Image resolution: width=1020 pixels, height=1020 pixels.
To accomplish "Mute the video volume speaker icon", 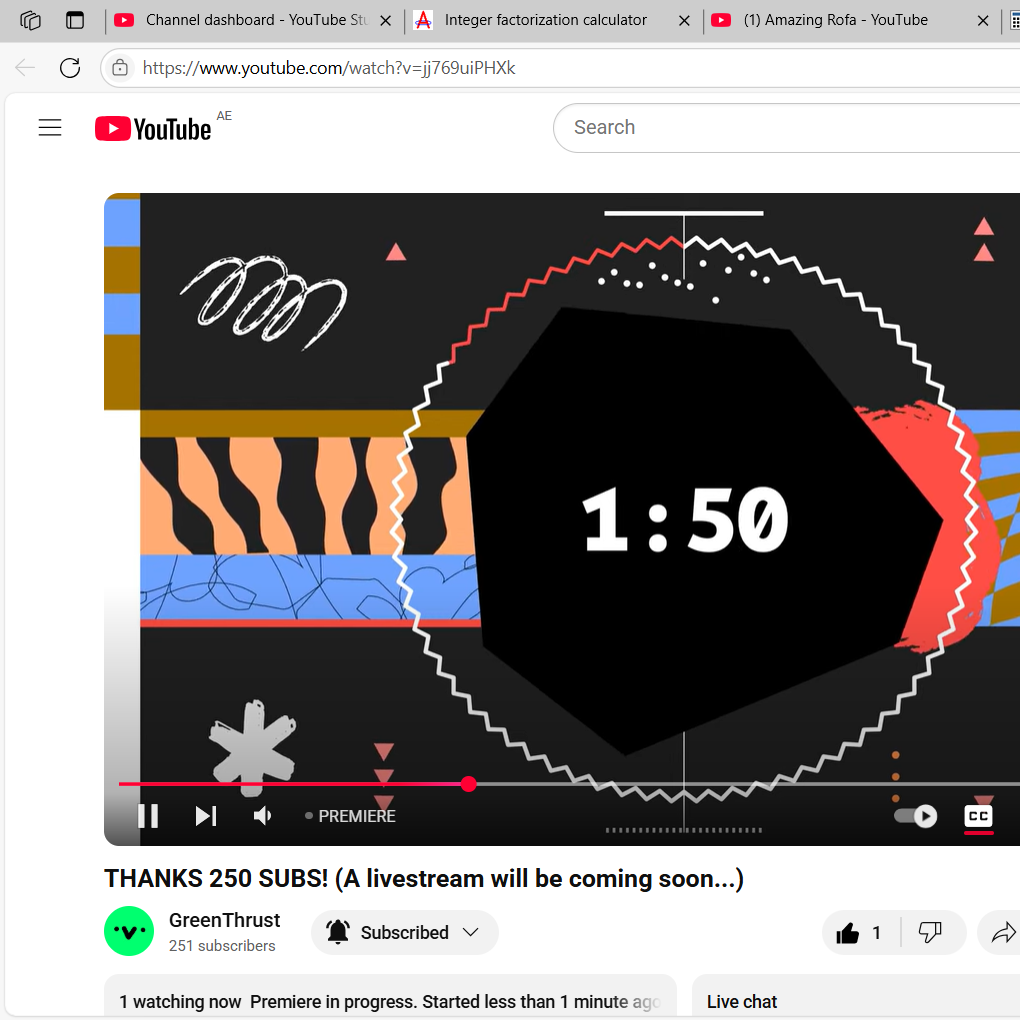I will pos(262,816).
